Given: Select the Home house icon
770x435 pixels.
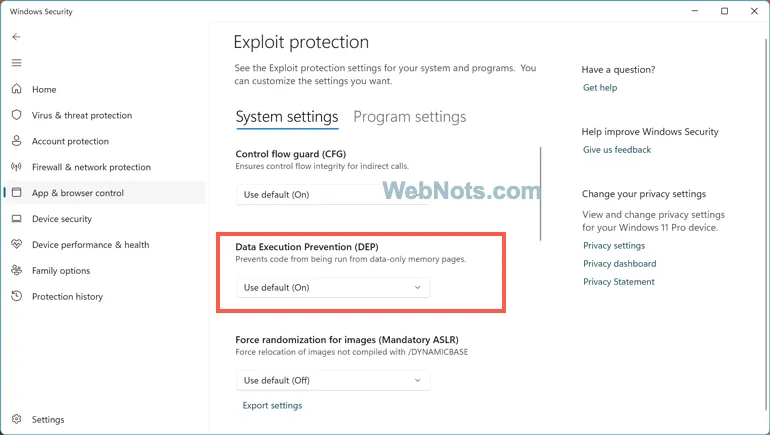Looking at the screenshot, I should (x=16, y=89).
